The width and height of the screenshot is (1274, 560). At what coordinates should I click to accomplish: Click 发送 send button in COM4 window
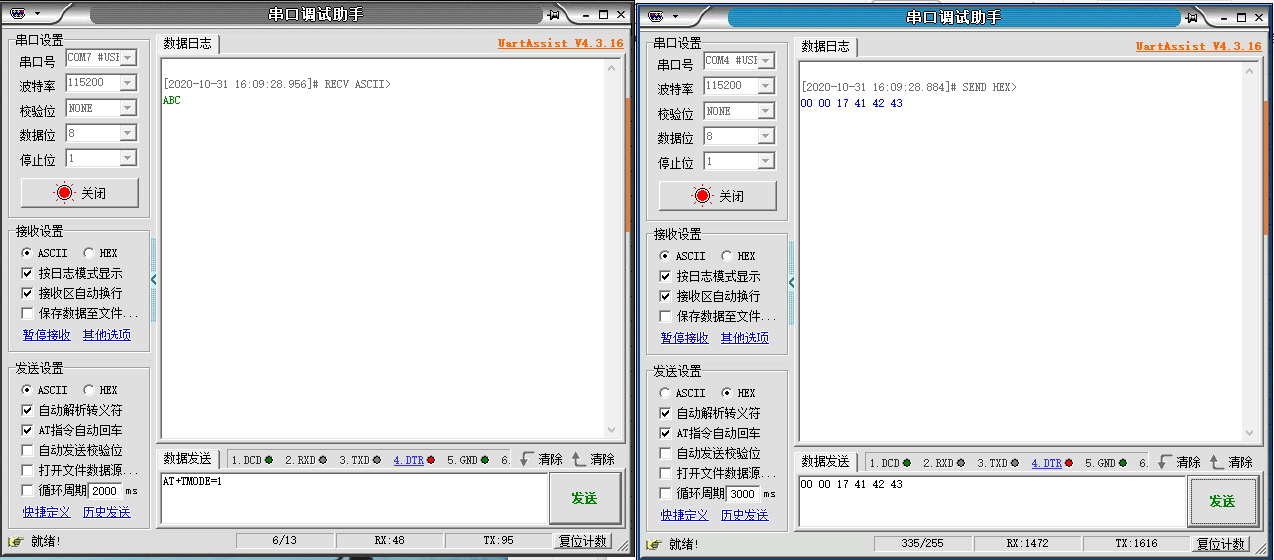coord(1222,501)
